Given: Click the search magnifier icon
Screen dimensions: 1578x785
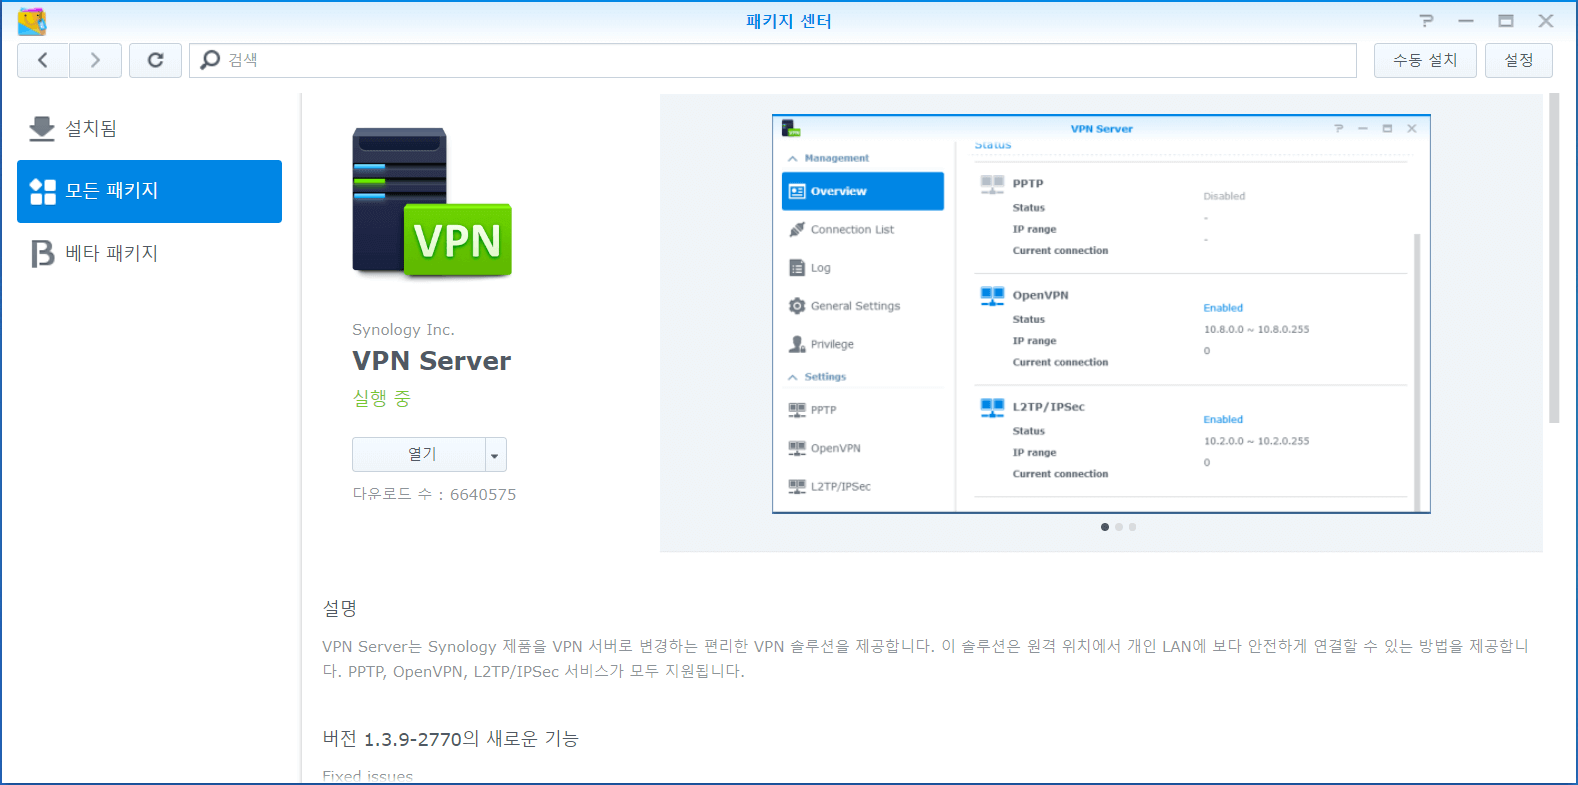Looking at the screenshot, I should point(210,60).
